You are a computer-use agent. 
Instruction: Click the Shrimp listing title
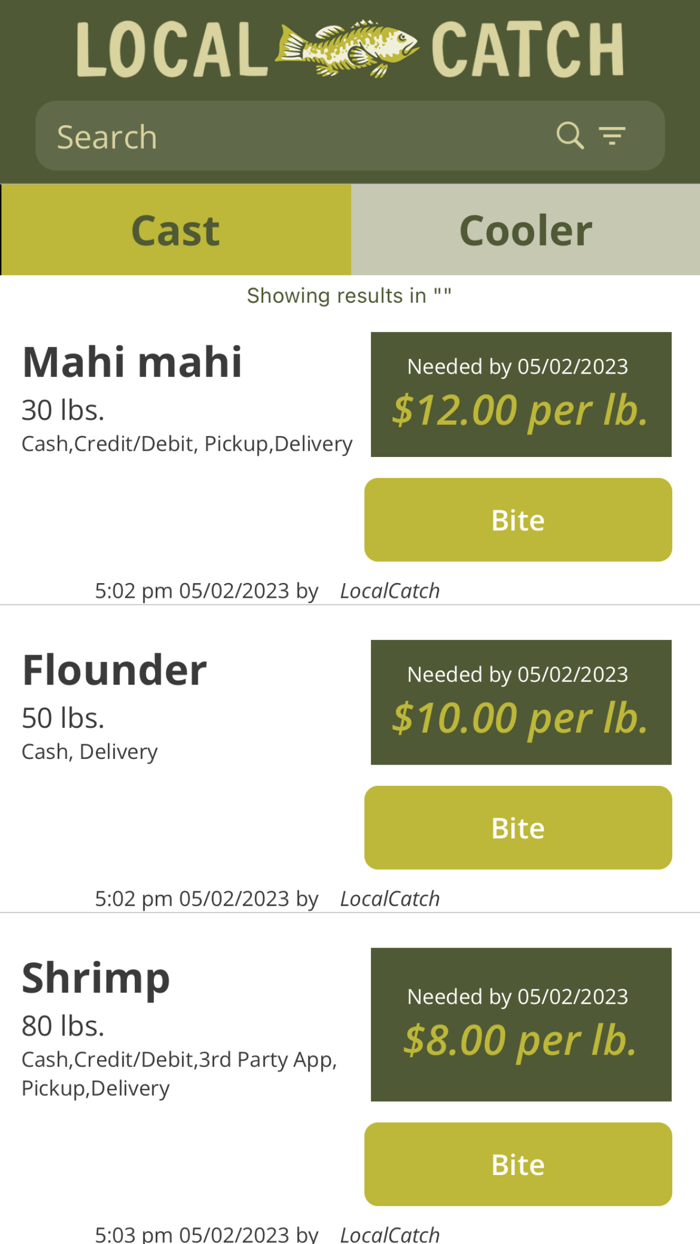[95, 977]
